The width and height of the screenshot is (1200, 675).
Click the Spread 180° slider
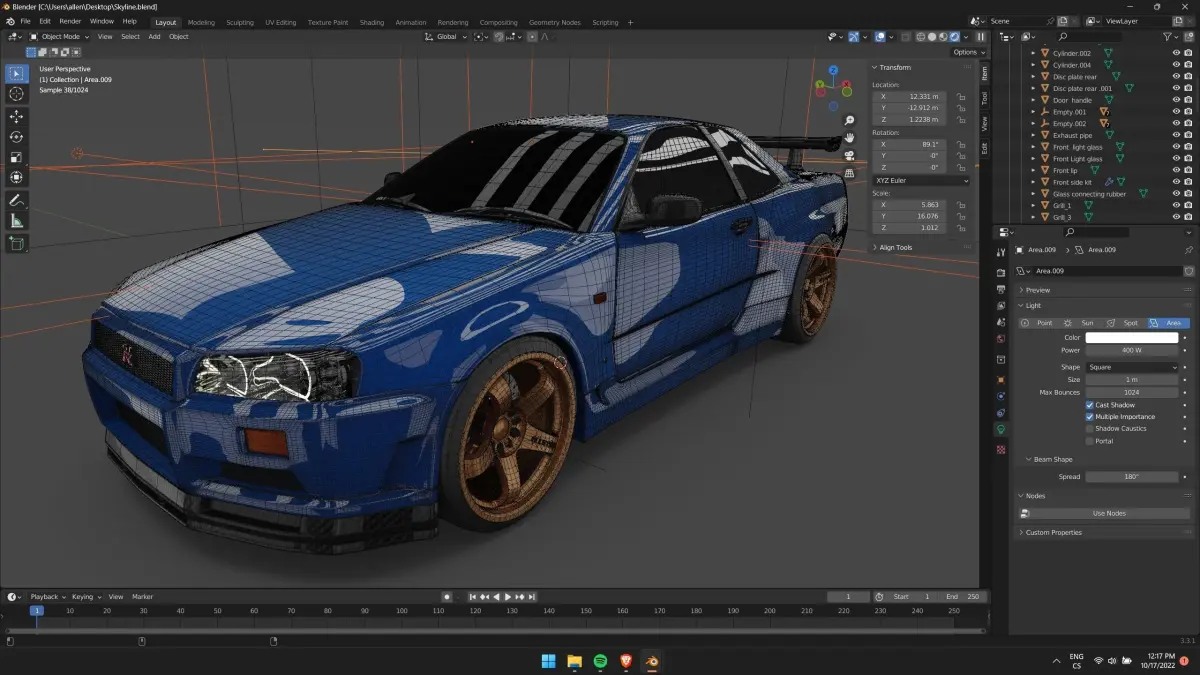point(1132,477)
